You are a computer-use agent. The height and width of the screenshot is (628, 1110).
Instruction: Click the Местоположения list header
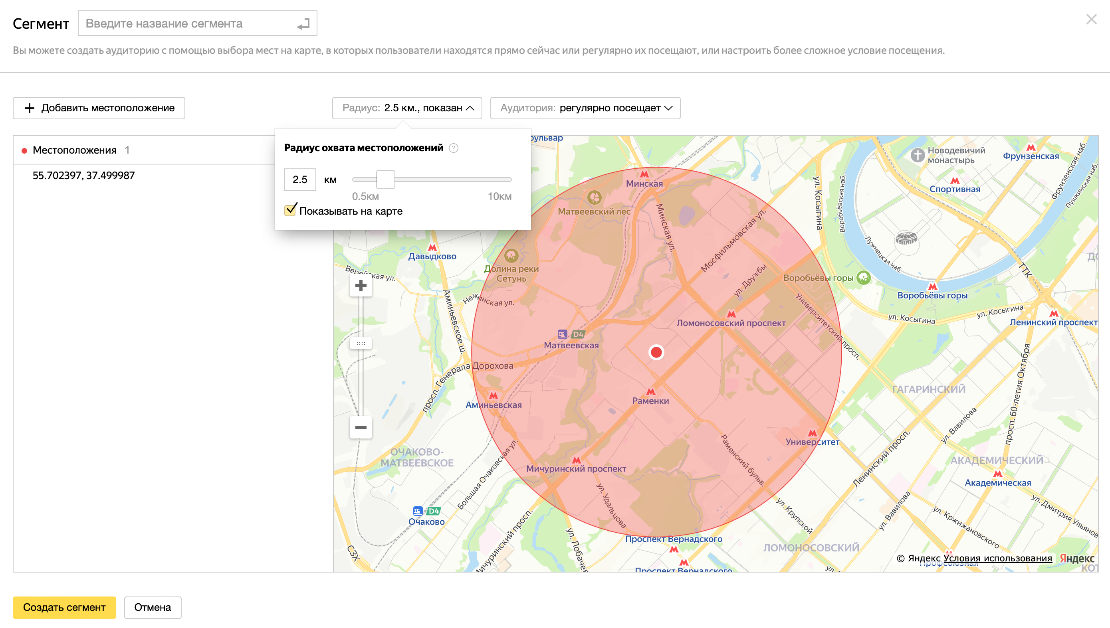pos(74,150)
